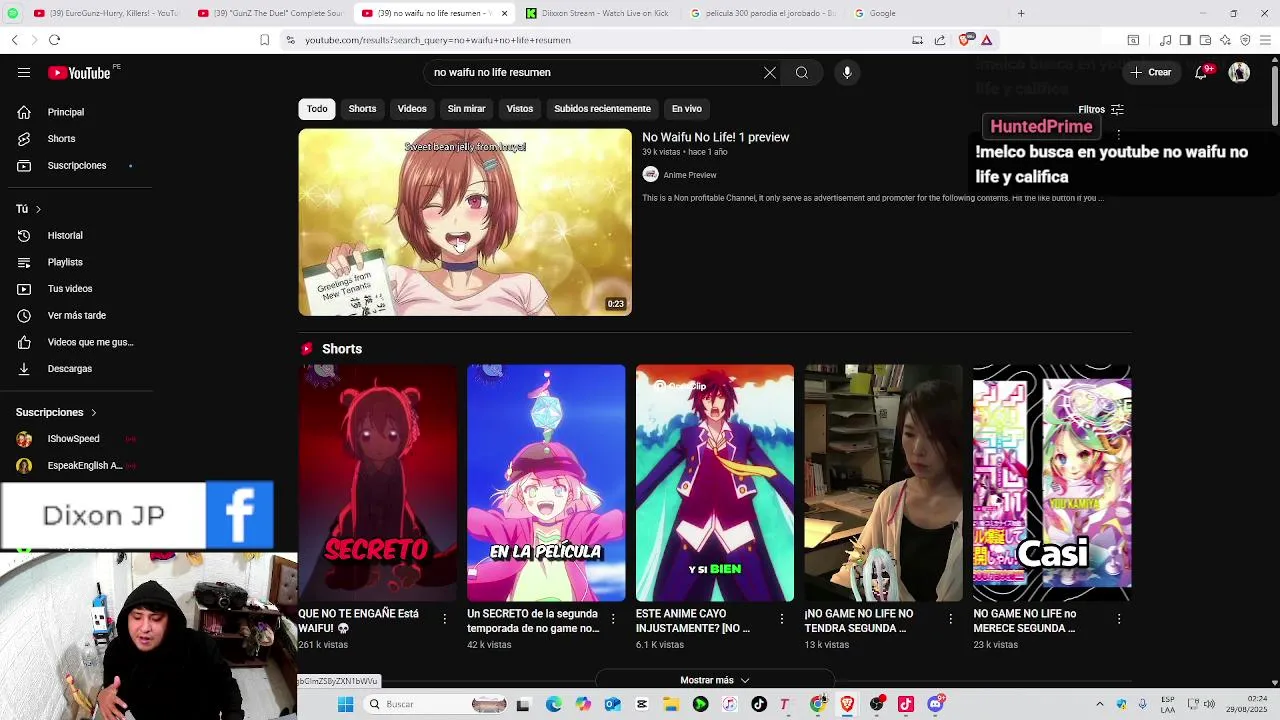Open options for Un SECRETO de la segunda short
The image size is (1280, 720).
pyautogui.click(x=613, y=619)
